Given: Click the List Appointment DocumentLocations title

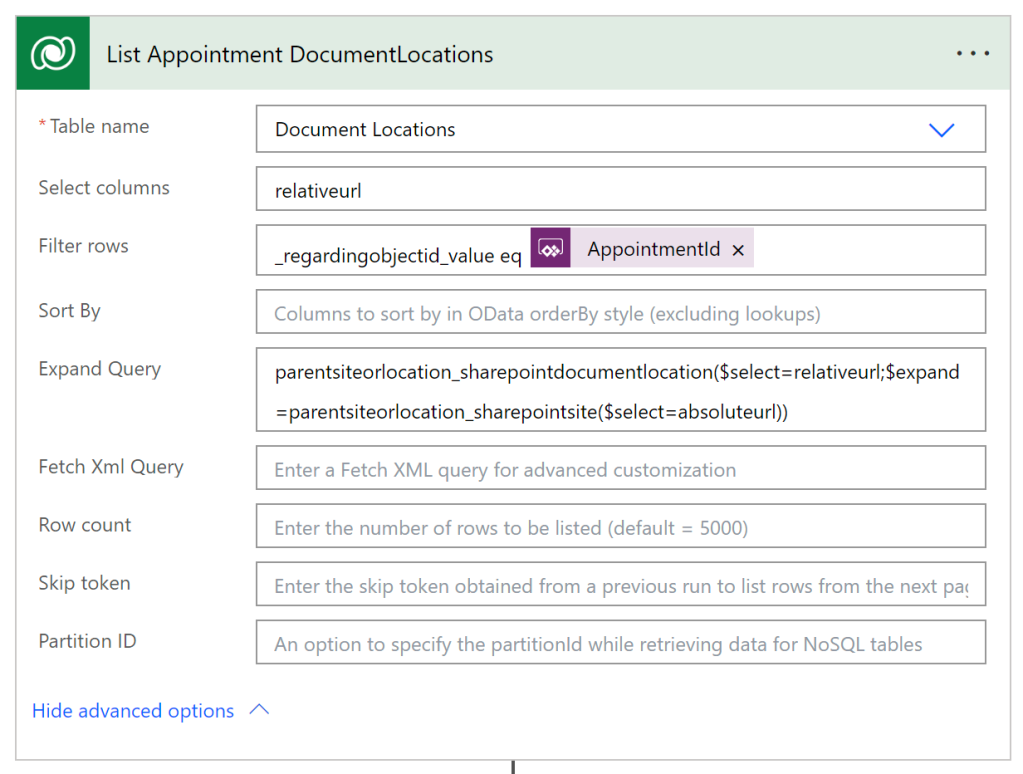Looking at the screenshot, I should [x=300, y=55].
